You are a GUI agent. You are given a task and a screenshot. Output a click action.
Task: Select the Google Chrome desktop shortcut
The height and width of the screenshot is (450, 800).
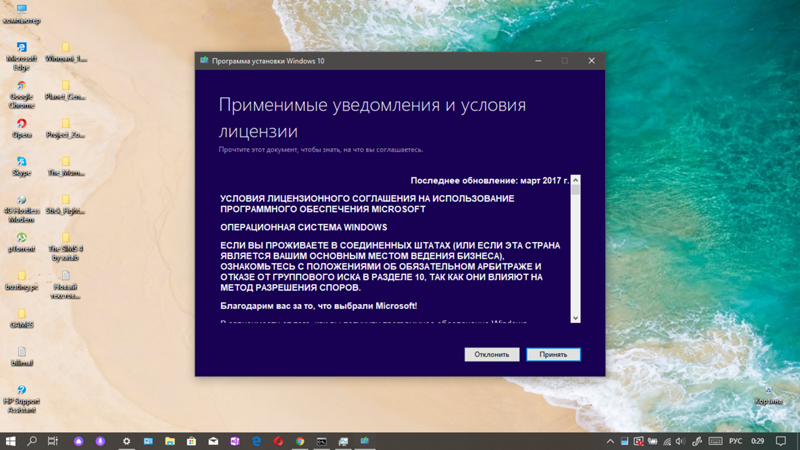[21, 94]
